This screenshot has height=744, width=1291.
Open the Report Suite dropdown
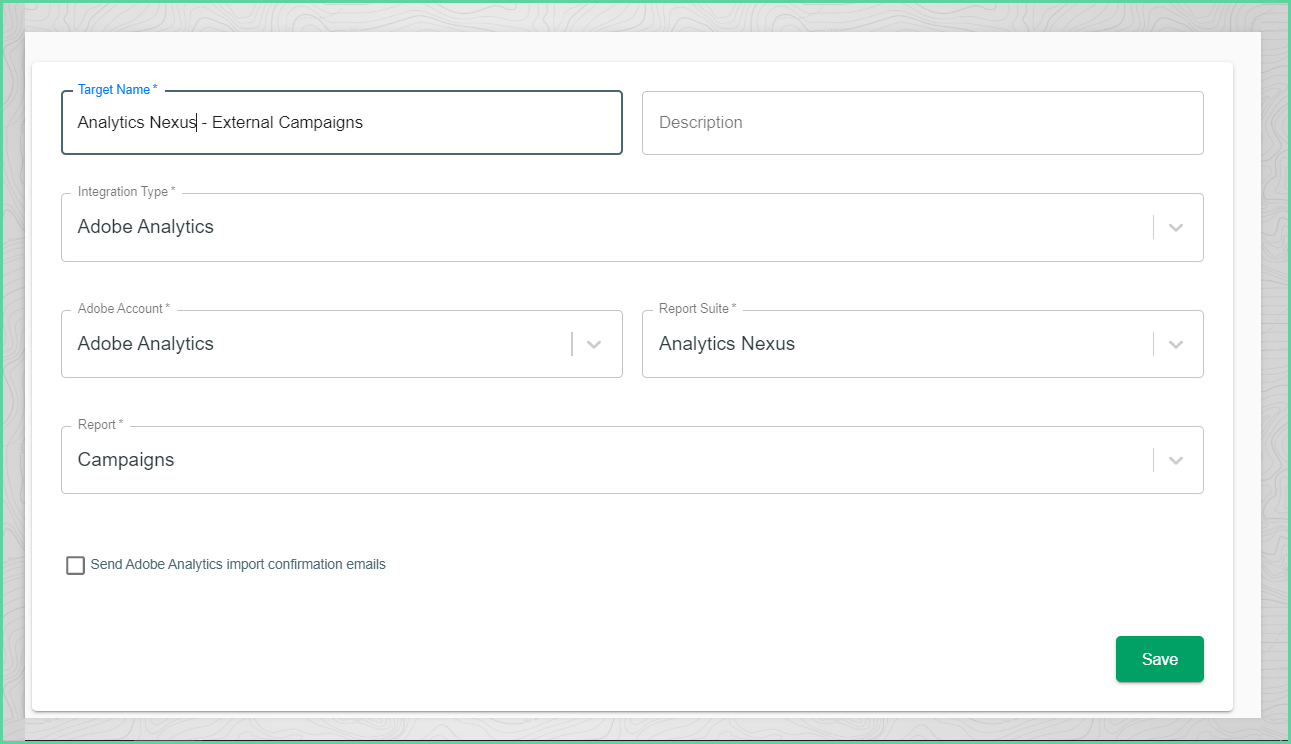tap(922, 344)
